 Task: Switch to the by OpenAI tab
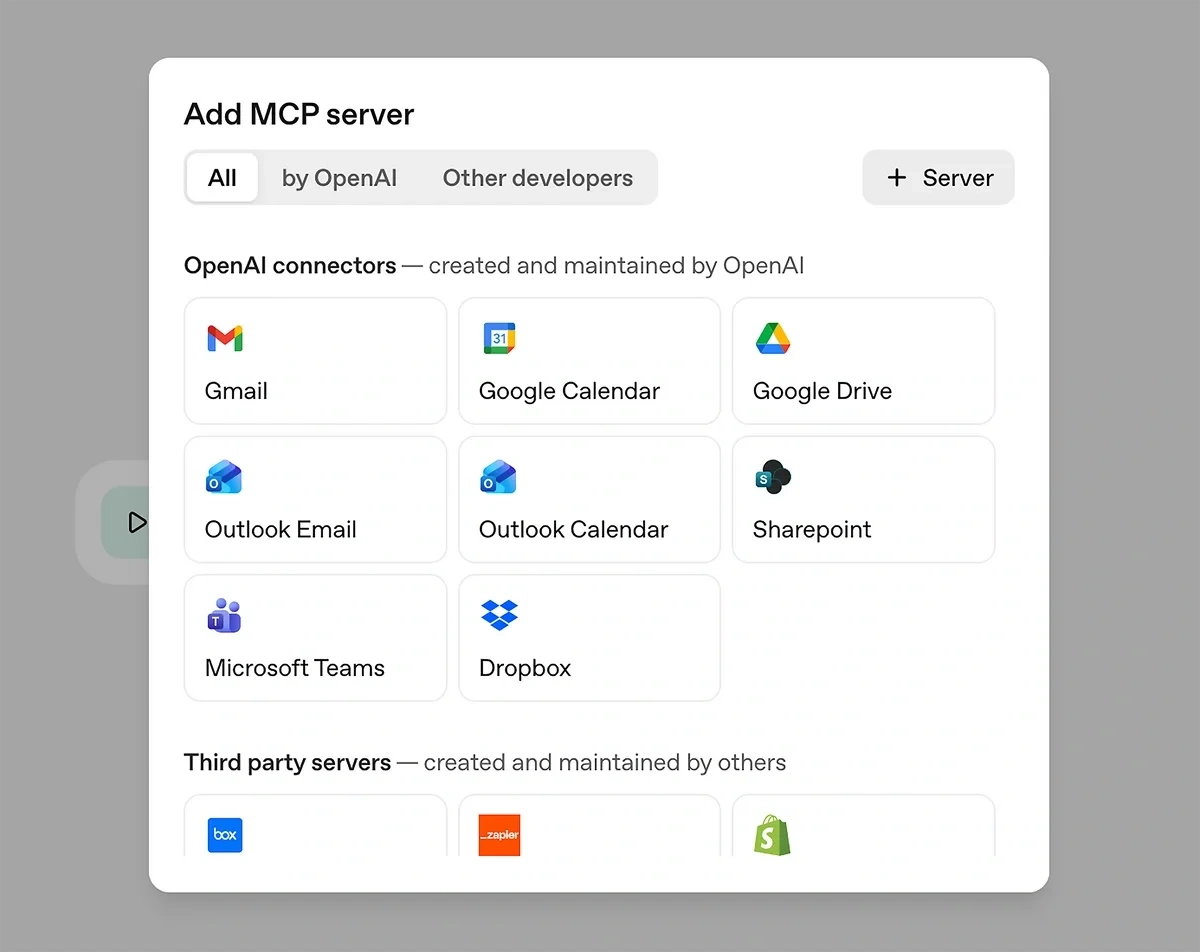(x=339, y=177)
